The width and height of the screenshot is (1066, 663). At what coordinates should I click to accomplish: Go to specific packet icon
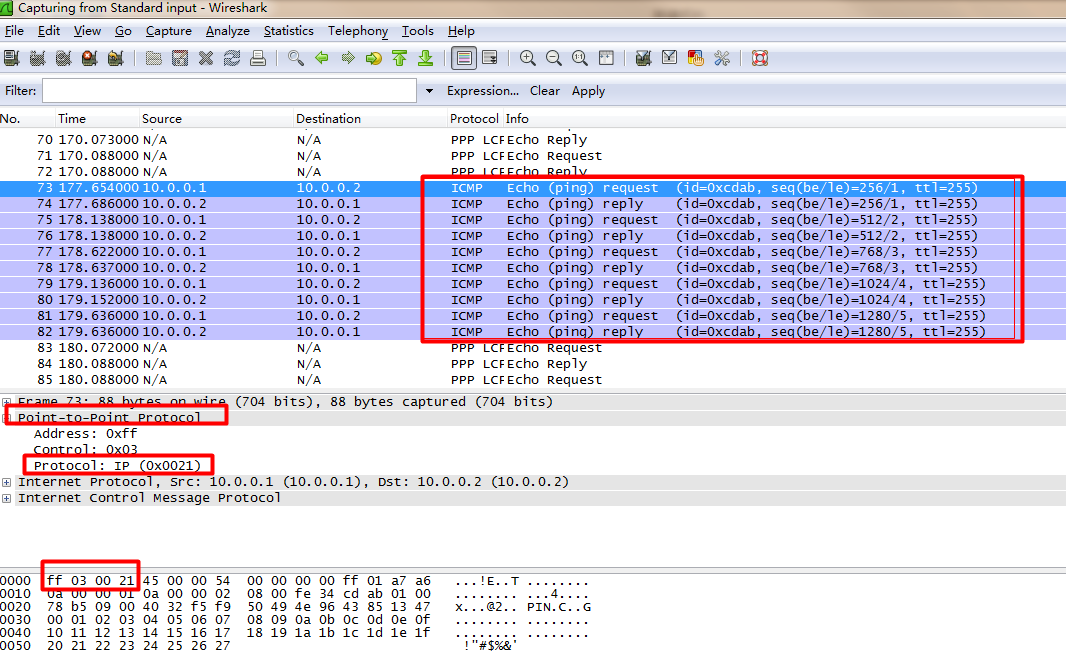coord(373,58)
